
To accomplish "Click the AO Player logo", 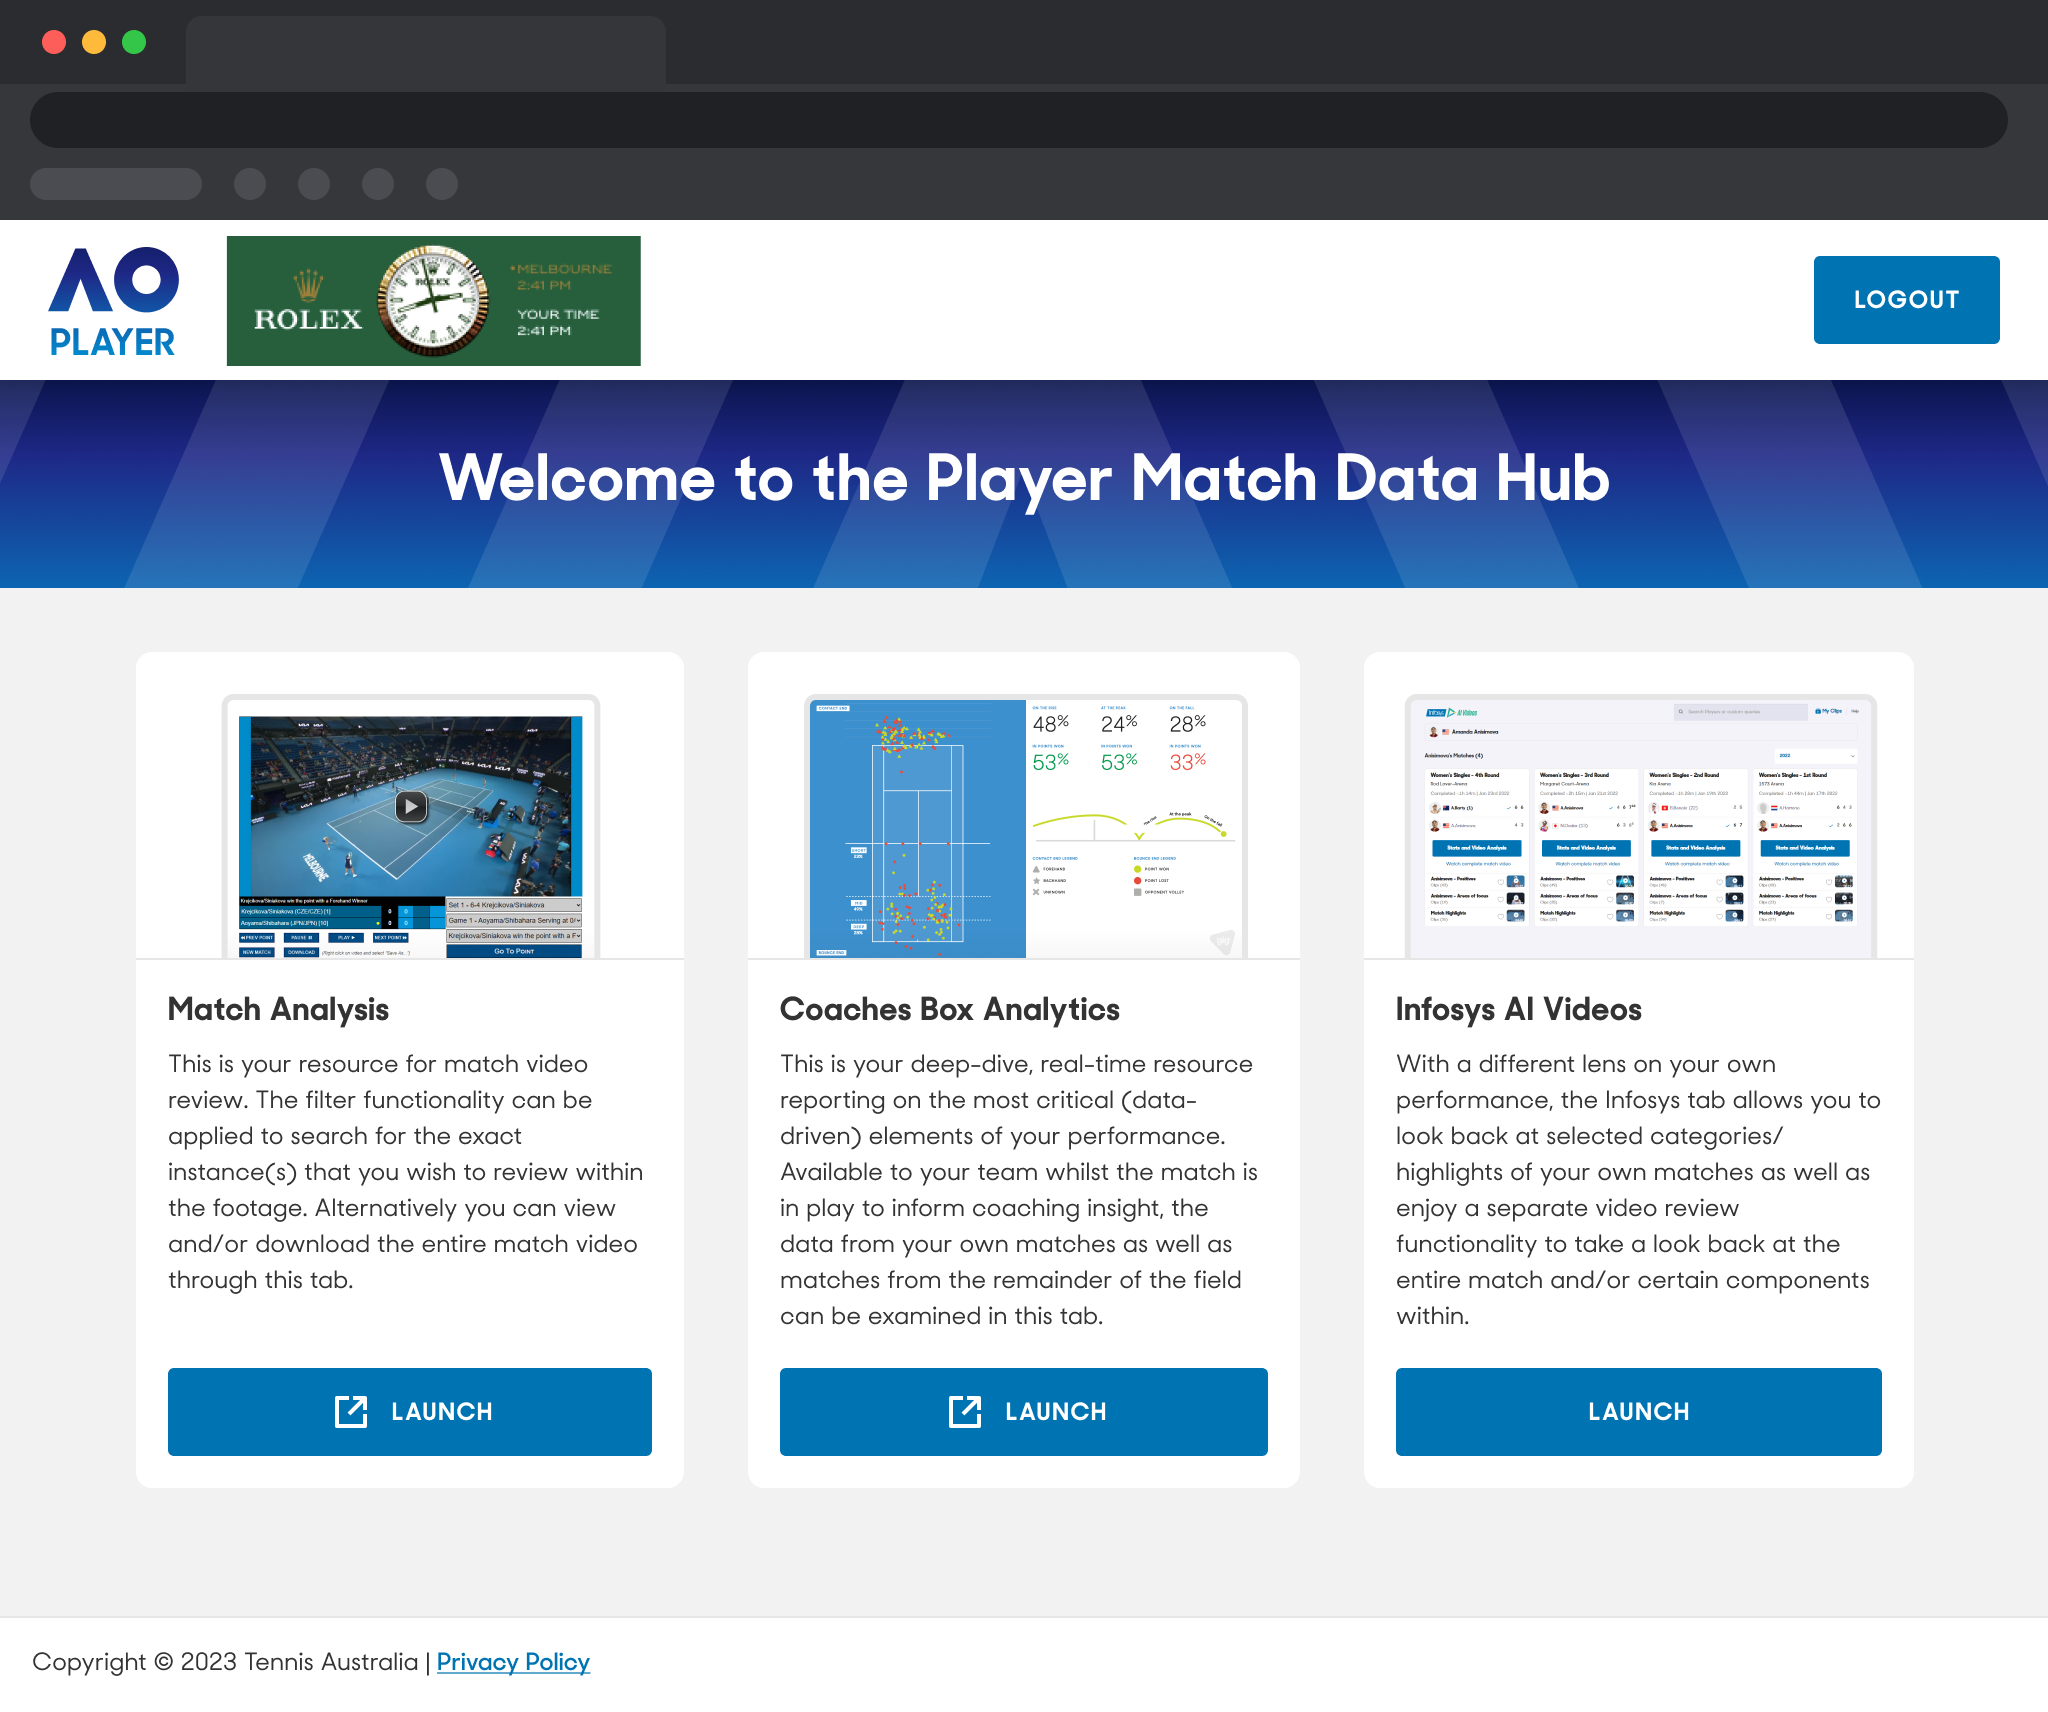I will 113,301.
